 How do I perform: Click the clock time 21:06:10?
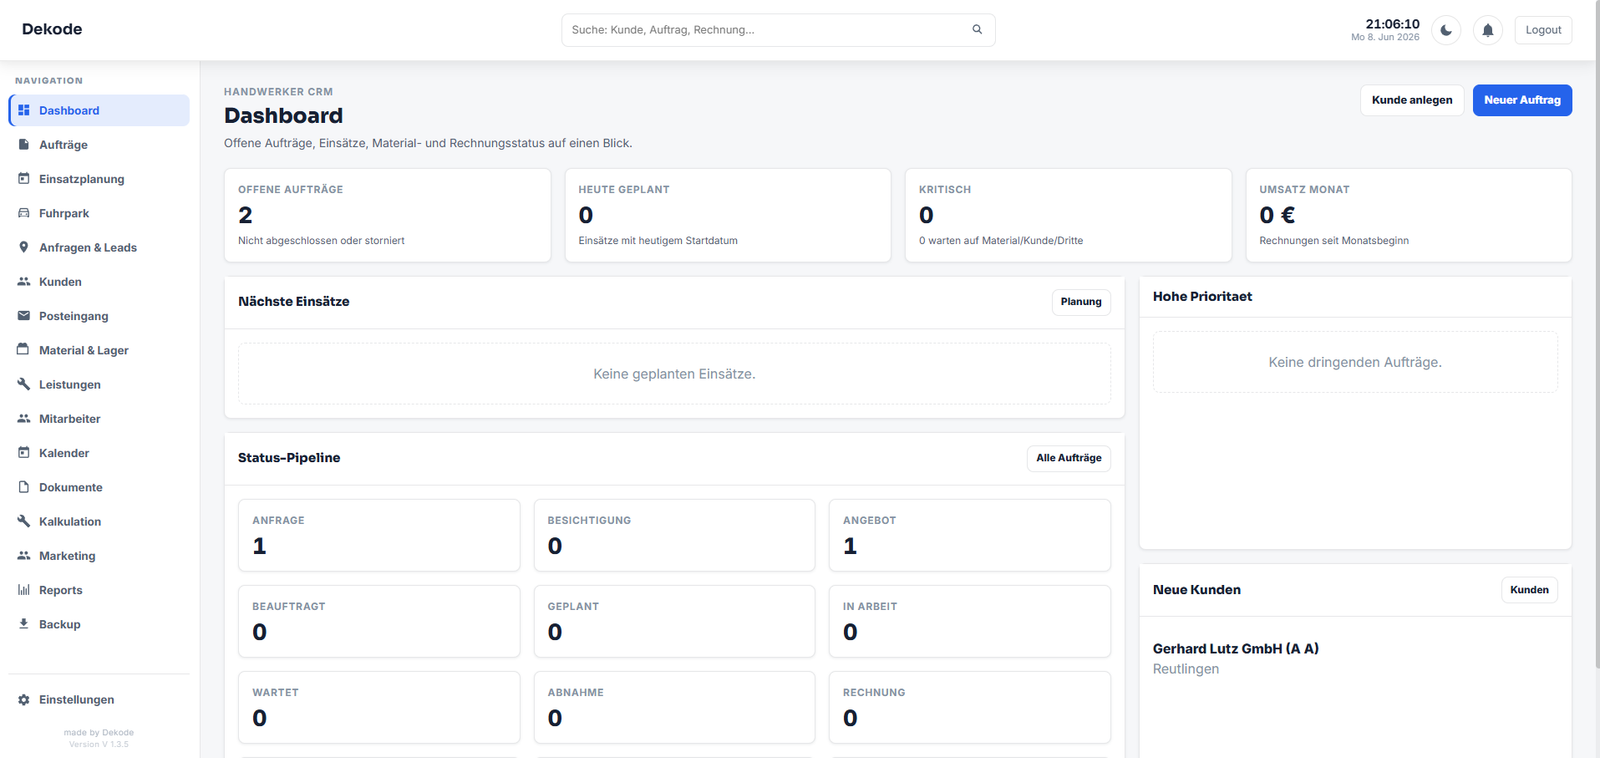click(1392, 24)
